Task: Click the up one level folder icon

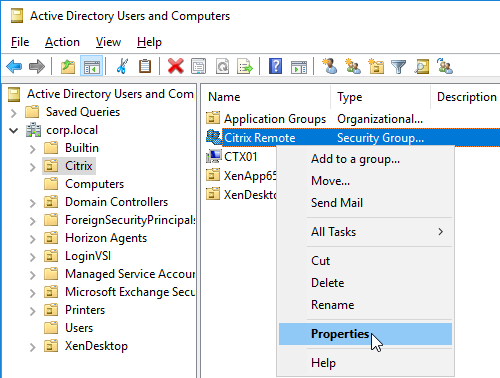Action: 68,66
